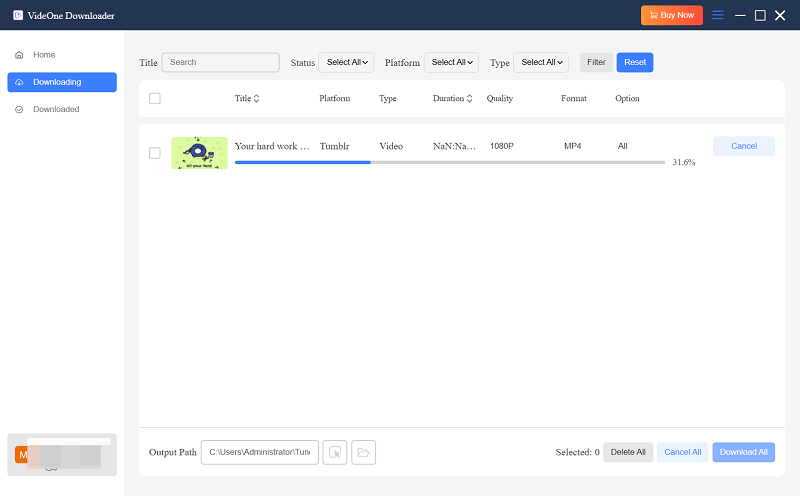Expand the Platform dropdown
Screen dimensions: 800x496
451,62
